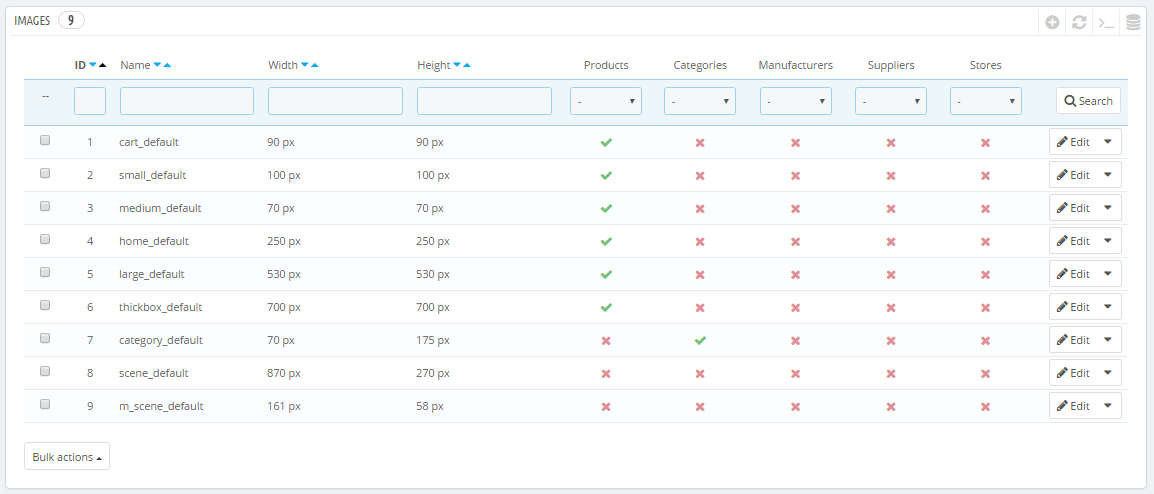Open the Products filter dropdown
Screen dimensions: 1154x494
coord(606,101)
